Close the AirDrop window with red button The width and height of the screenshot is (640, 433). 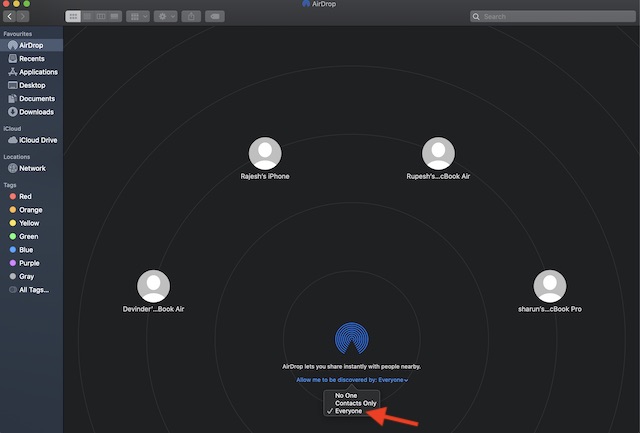coord(6,4)
